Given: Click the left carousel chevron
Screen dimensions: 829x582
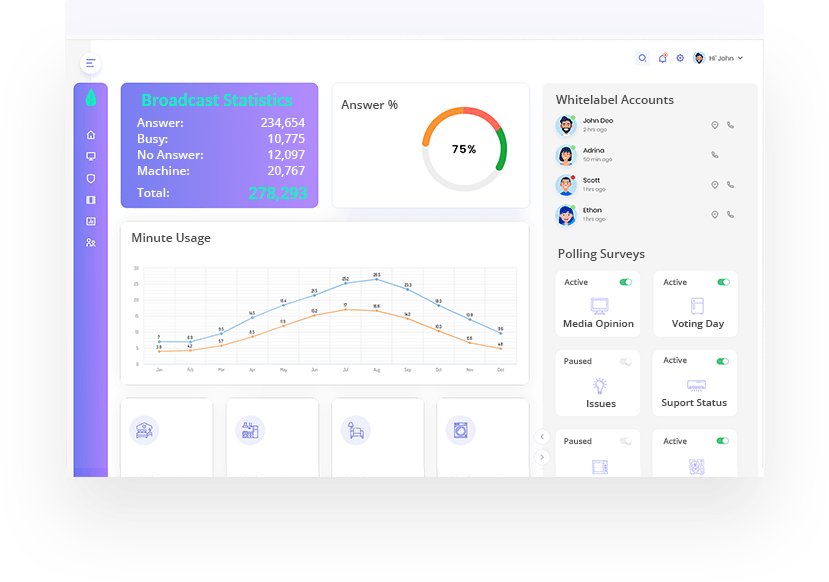Looking at the screenshot, I should tap(542, 437).
